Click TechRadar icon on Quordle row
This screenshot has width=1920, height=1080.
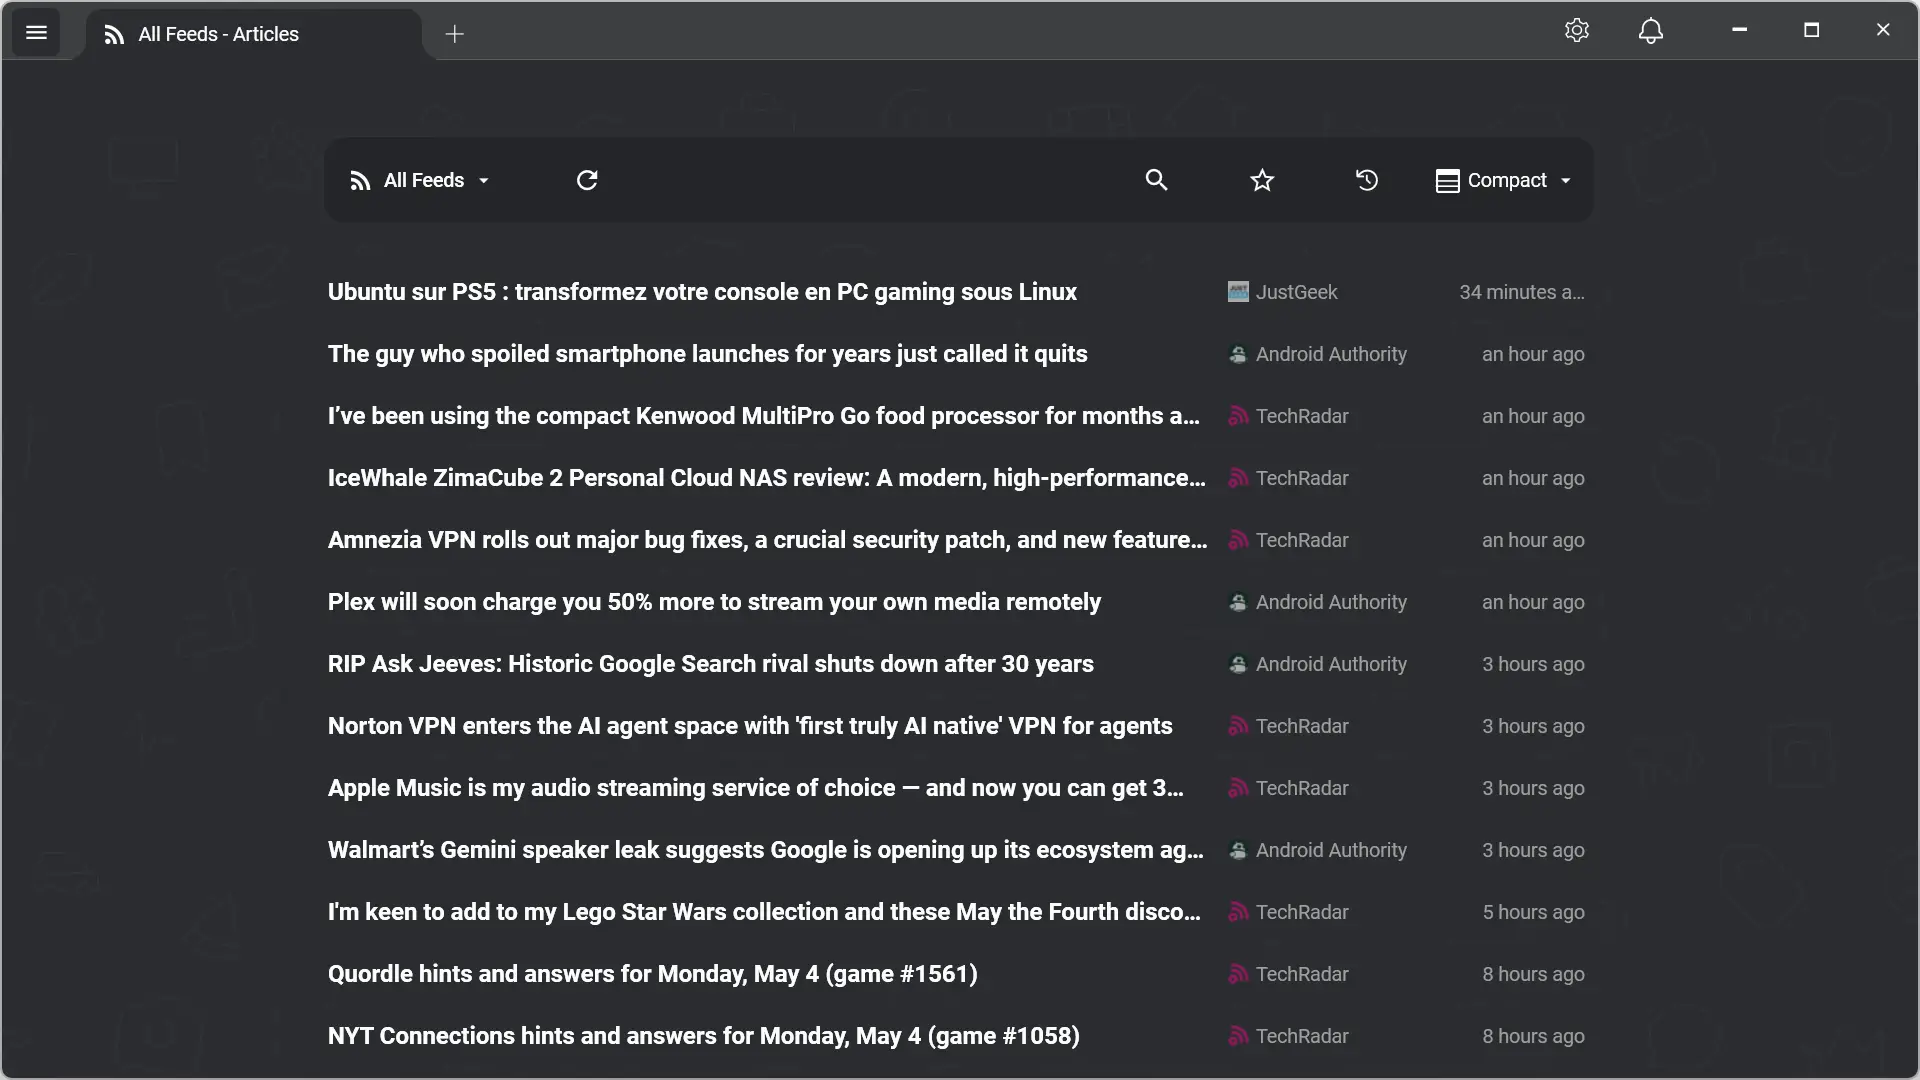(1238, 974)
